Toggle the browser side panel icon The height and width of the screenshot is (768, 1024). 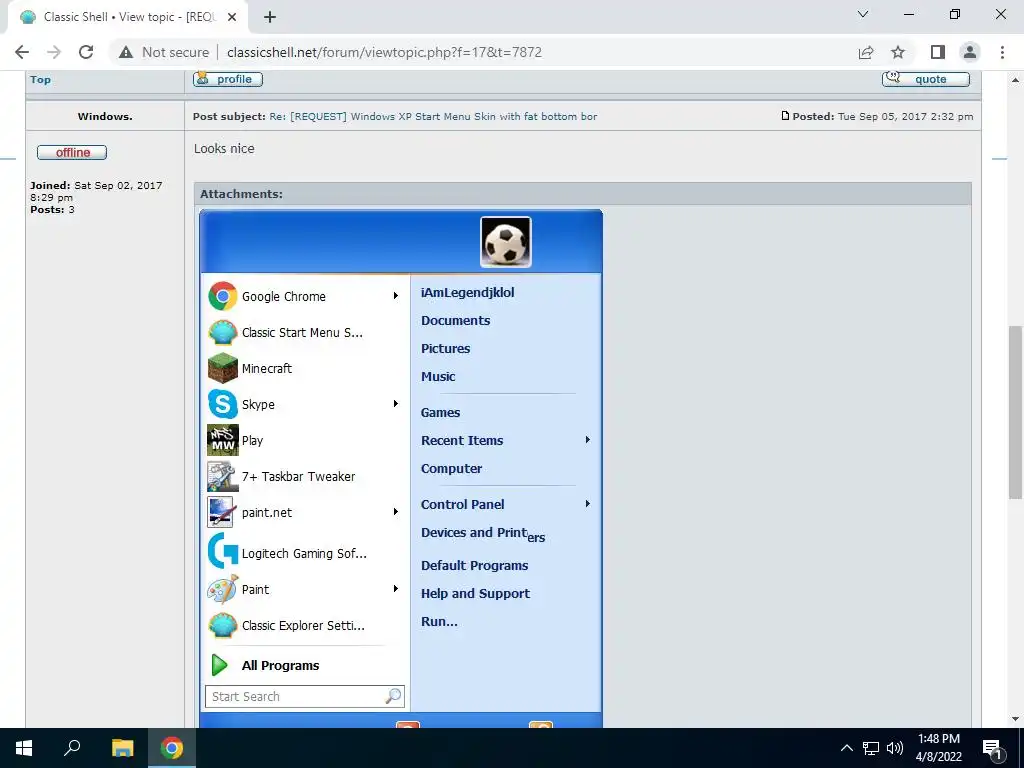pyautogui.click(x=938, y=52)
